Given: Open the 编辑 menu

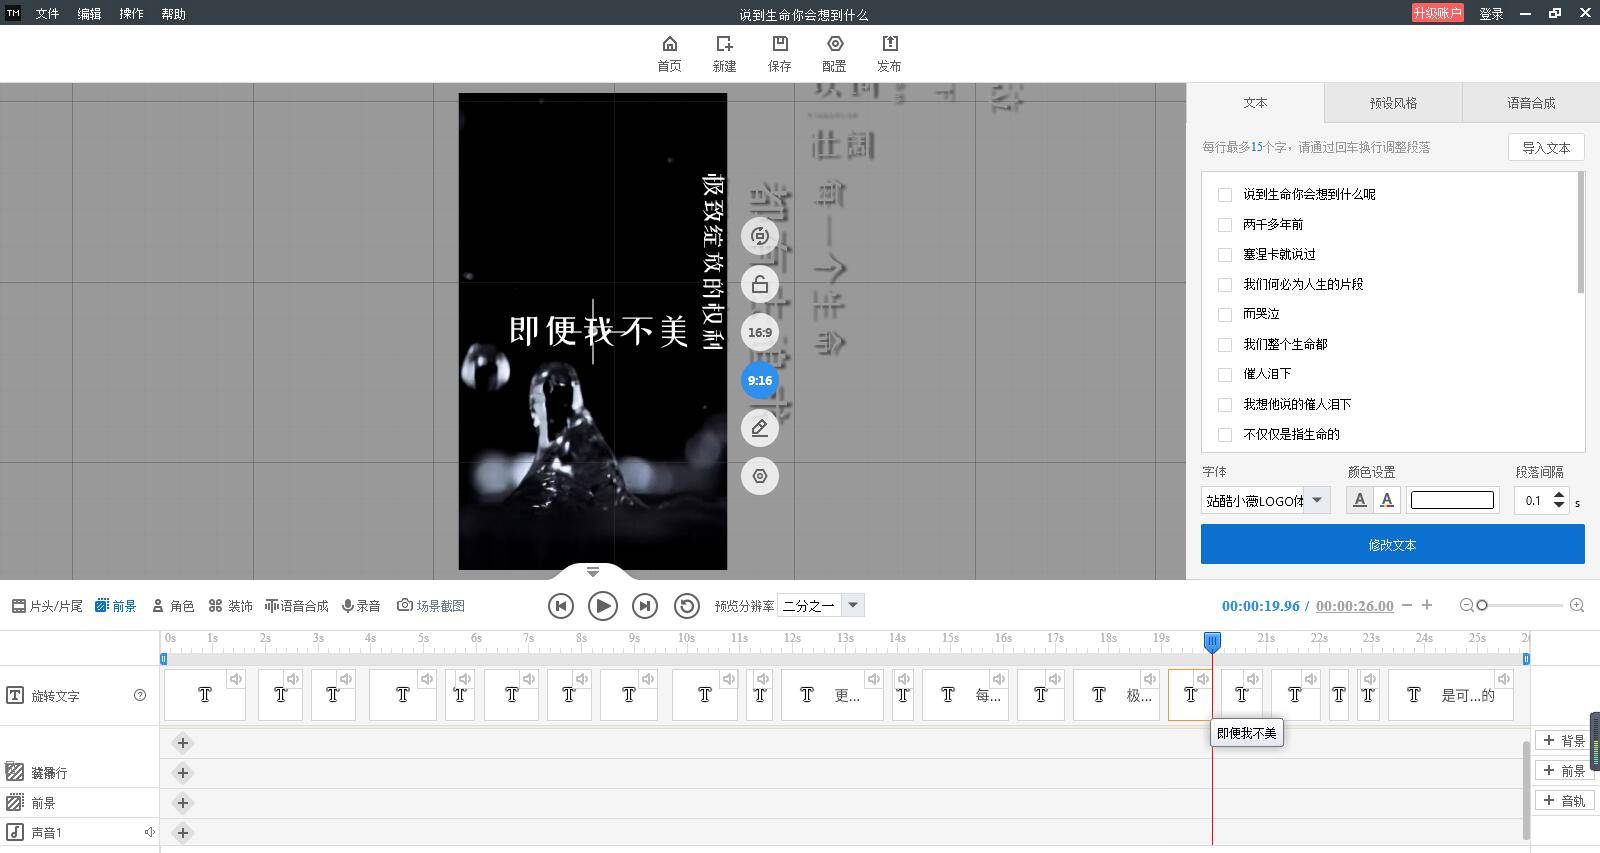Looking at the screenshot, I should pyautogui.click(x=89, y=14).
